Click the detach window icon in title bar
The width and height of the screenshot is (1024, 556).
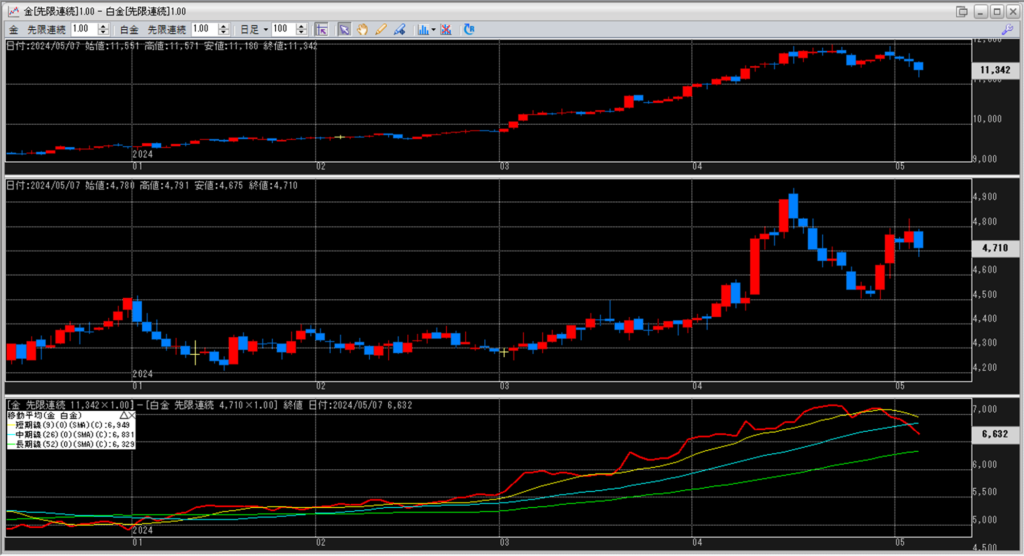pyautogui.click(x=961, y=11)
